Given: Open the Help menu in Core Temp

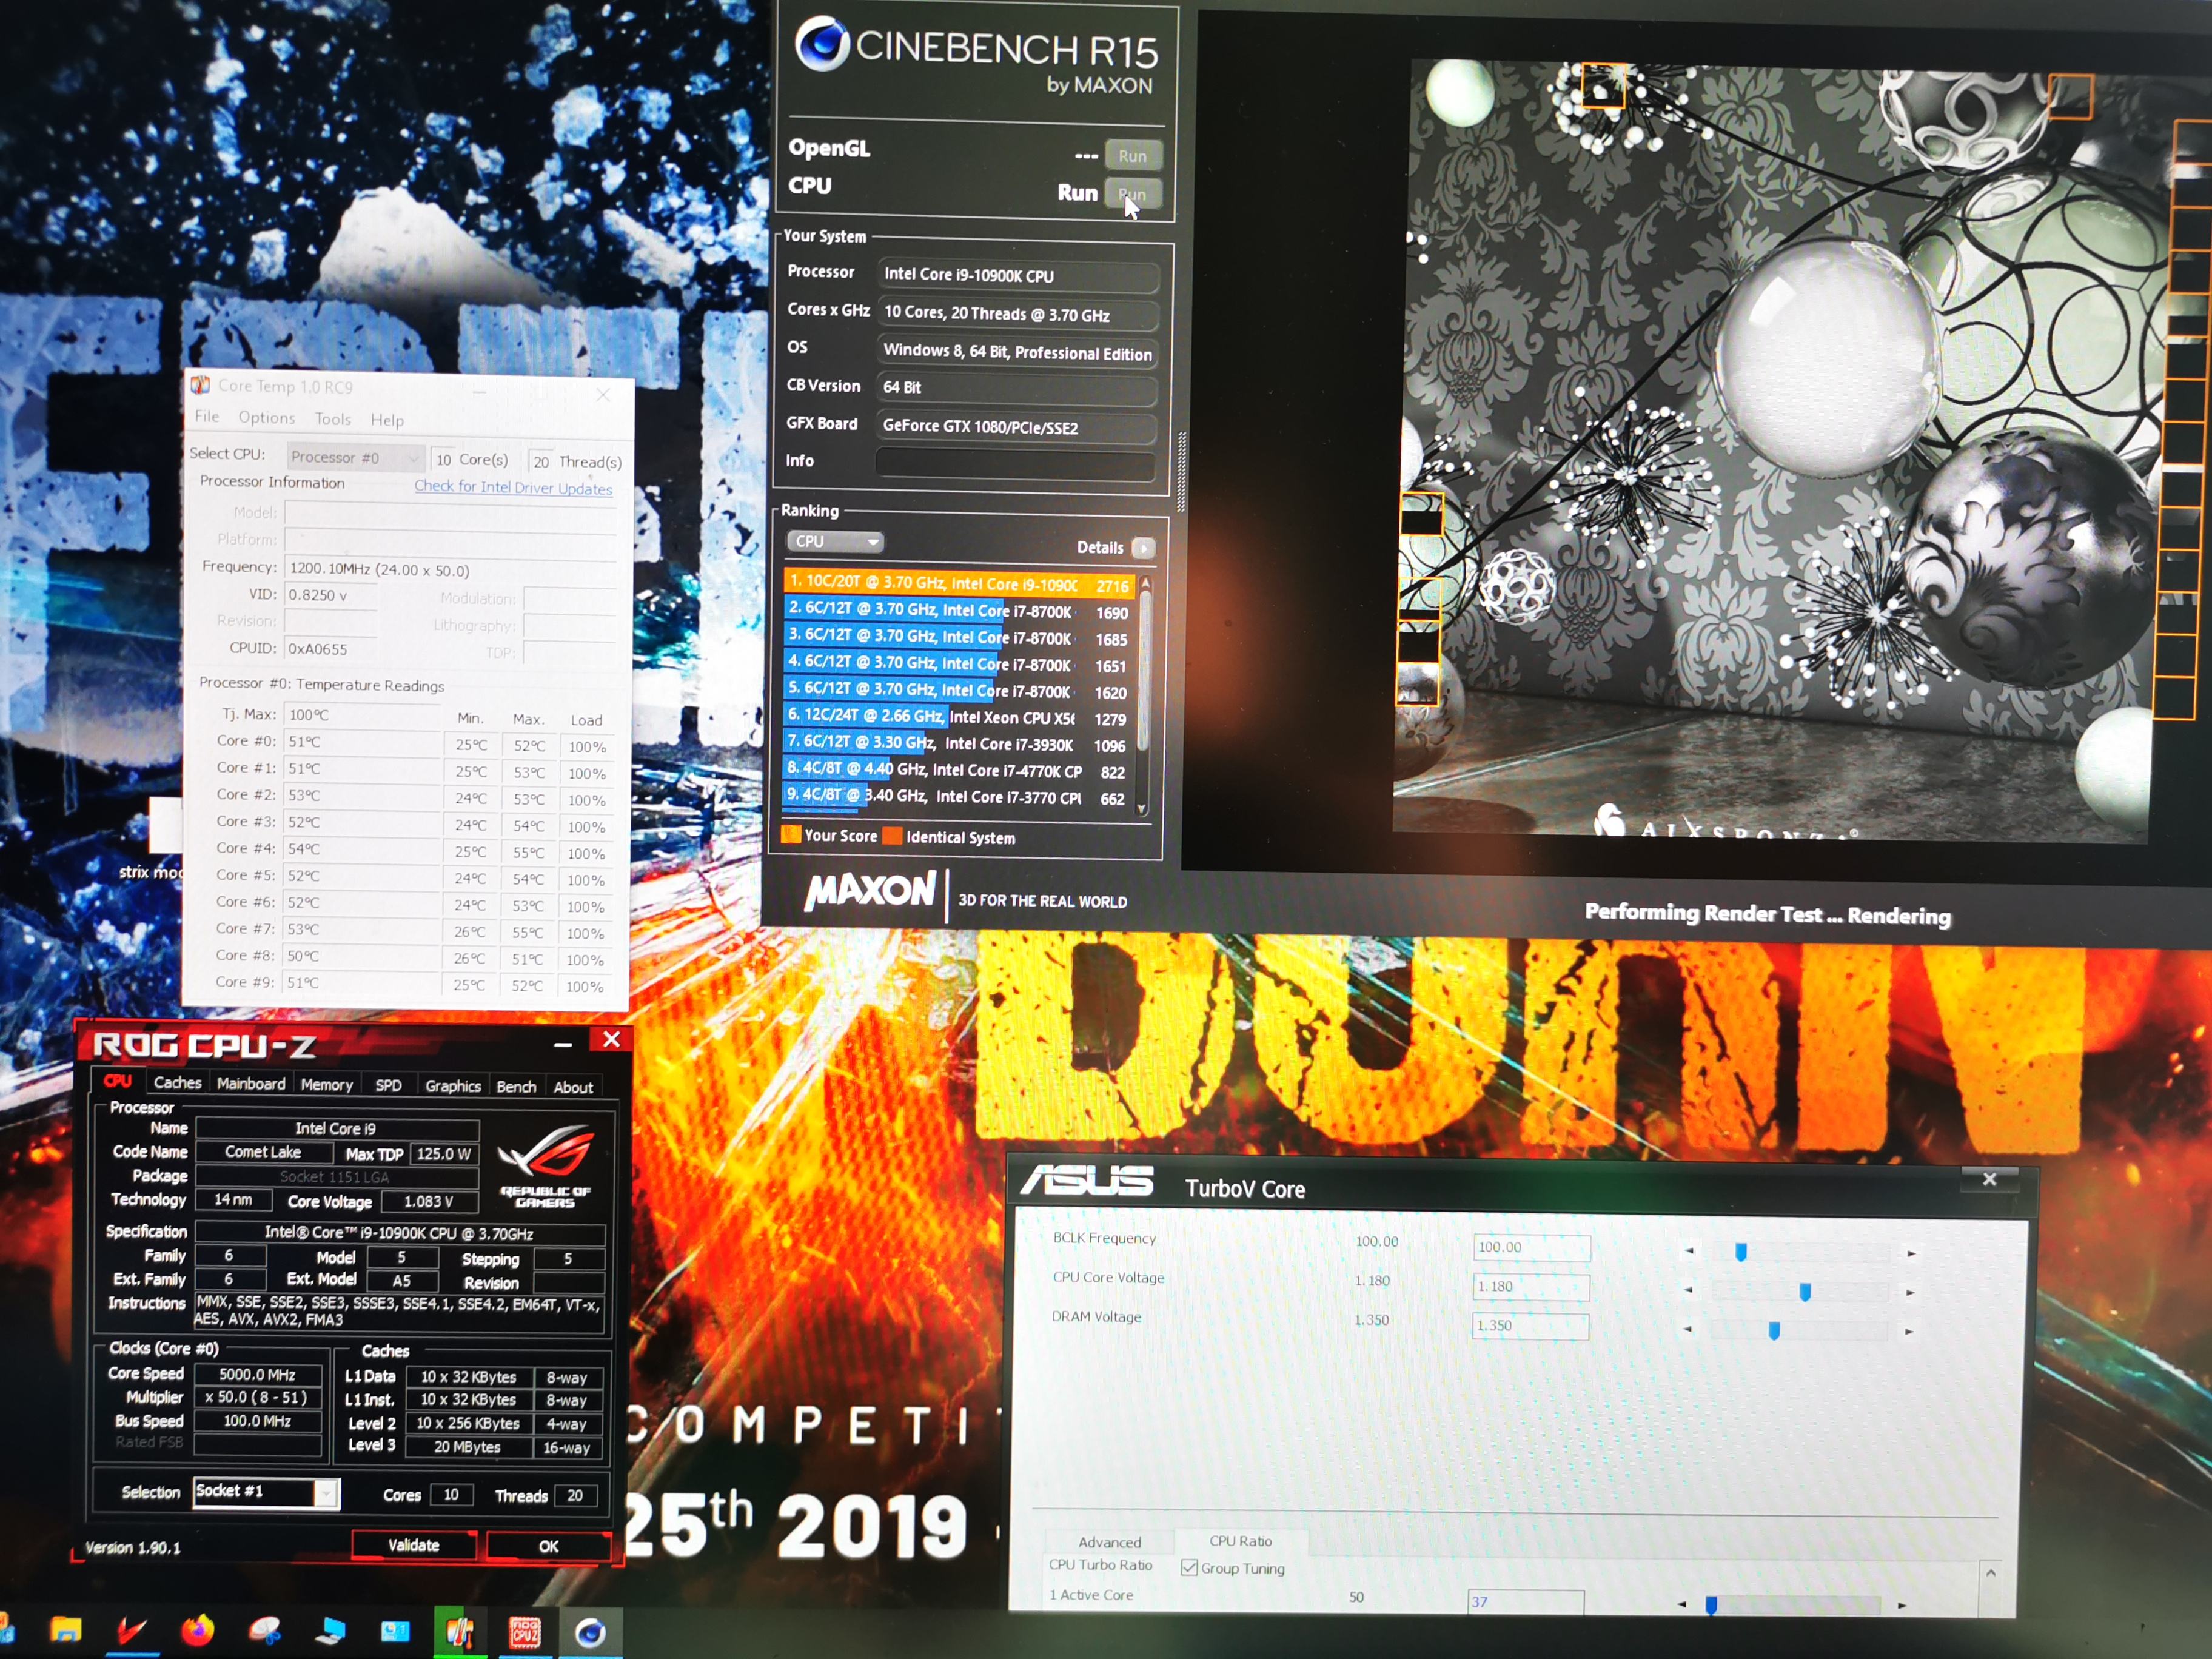Looking at the screenshot, I should point(387,420).
